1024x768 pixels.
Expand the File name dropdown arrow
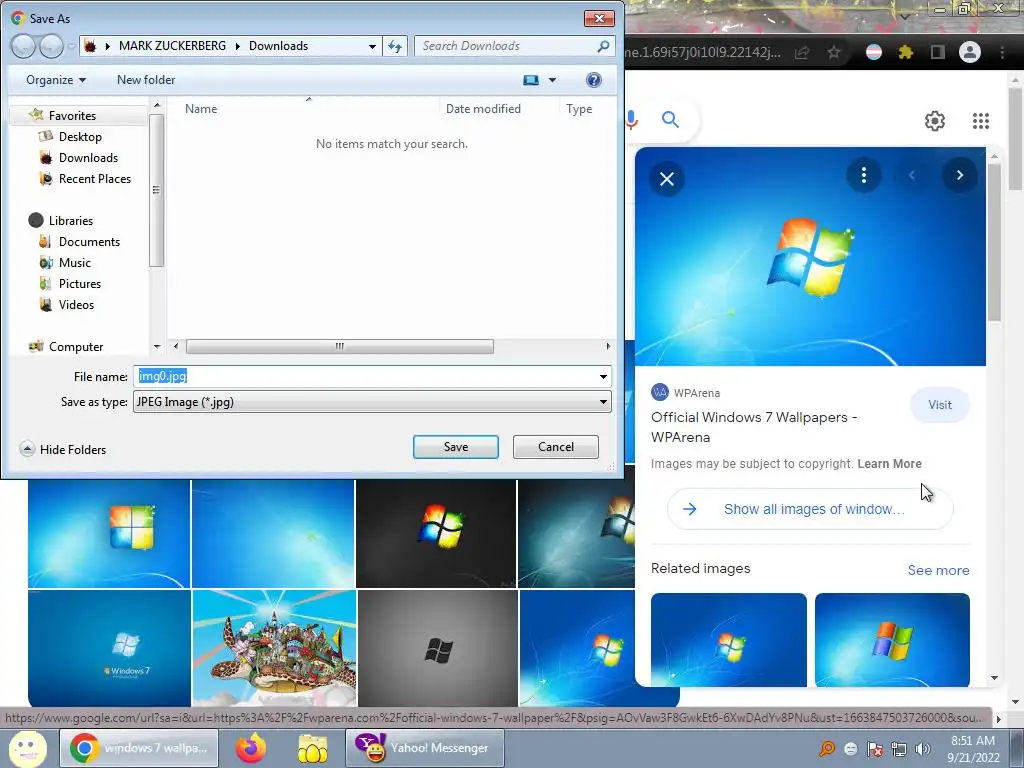point(603,376)
